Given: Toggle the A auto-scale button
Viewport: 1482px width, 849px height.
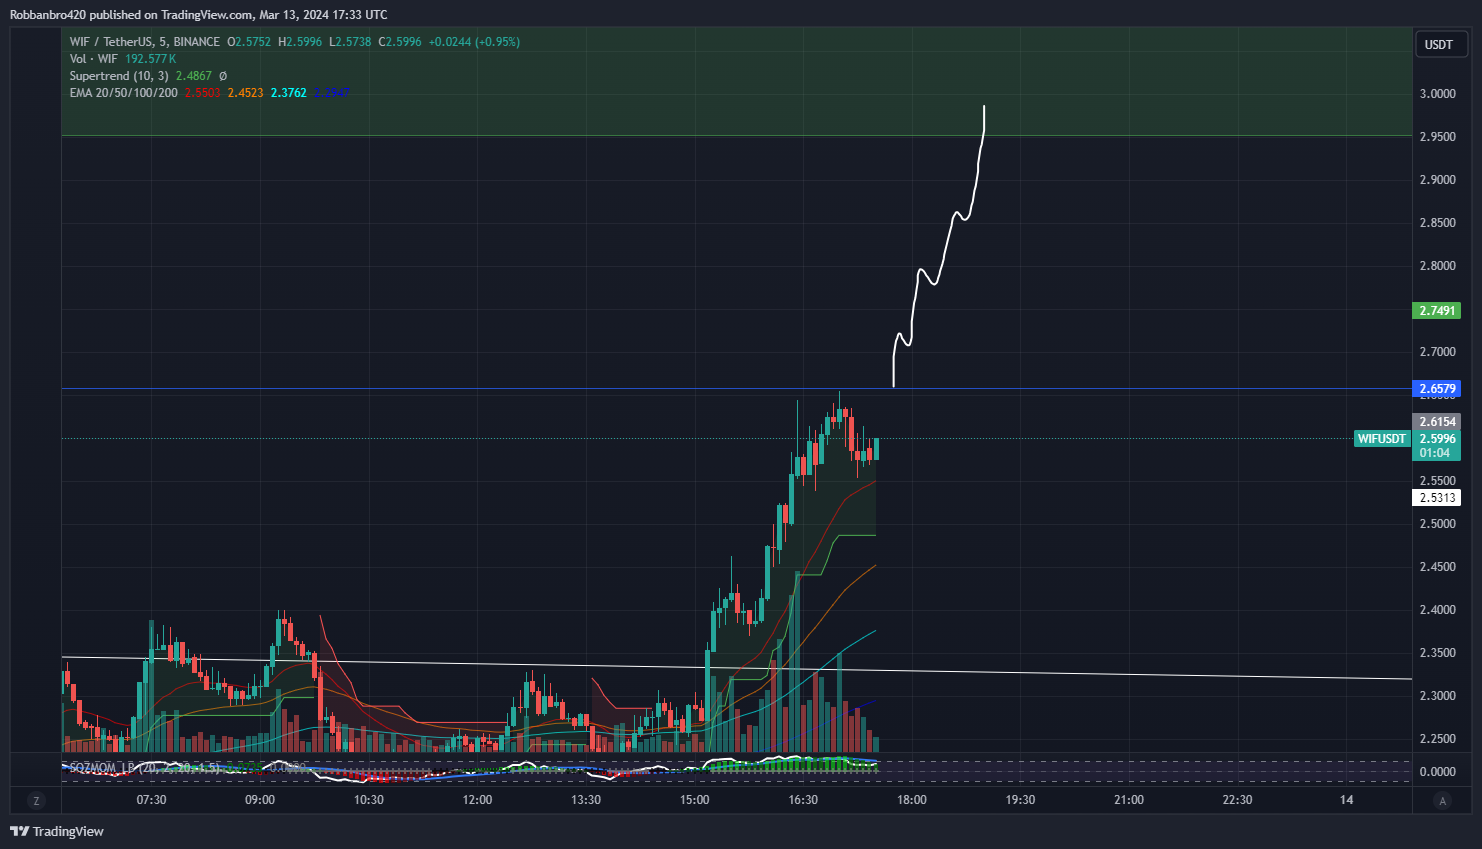Looking at the screenshot, I should coord(1442,800).
